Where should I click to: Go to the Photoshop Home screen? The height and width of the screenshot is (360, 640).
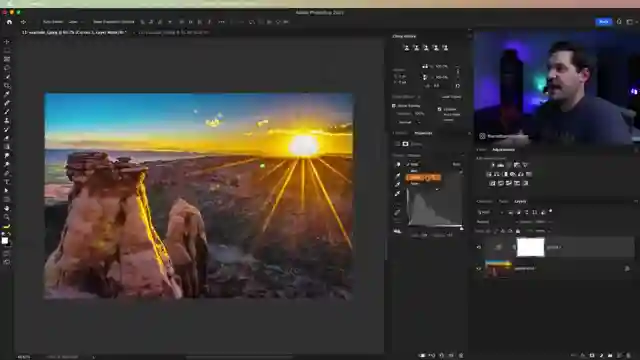point(9,22)
